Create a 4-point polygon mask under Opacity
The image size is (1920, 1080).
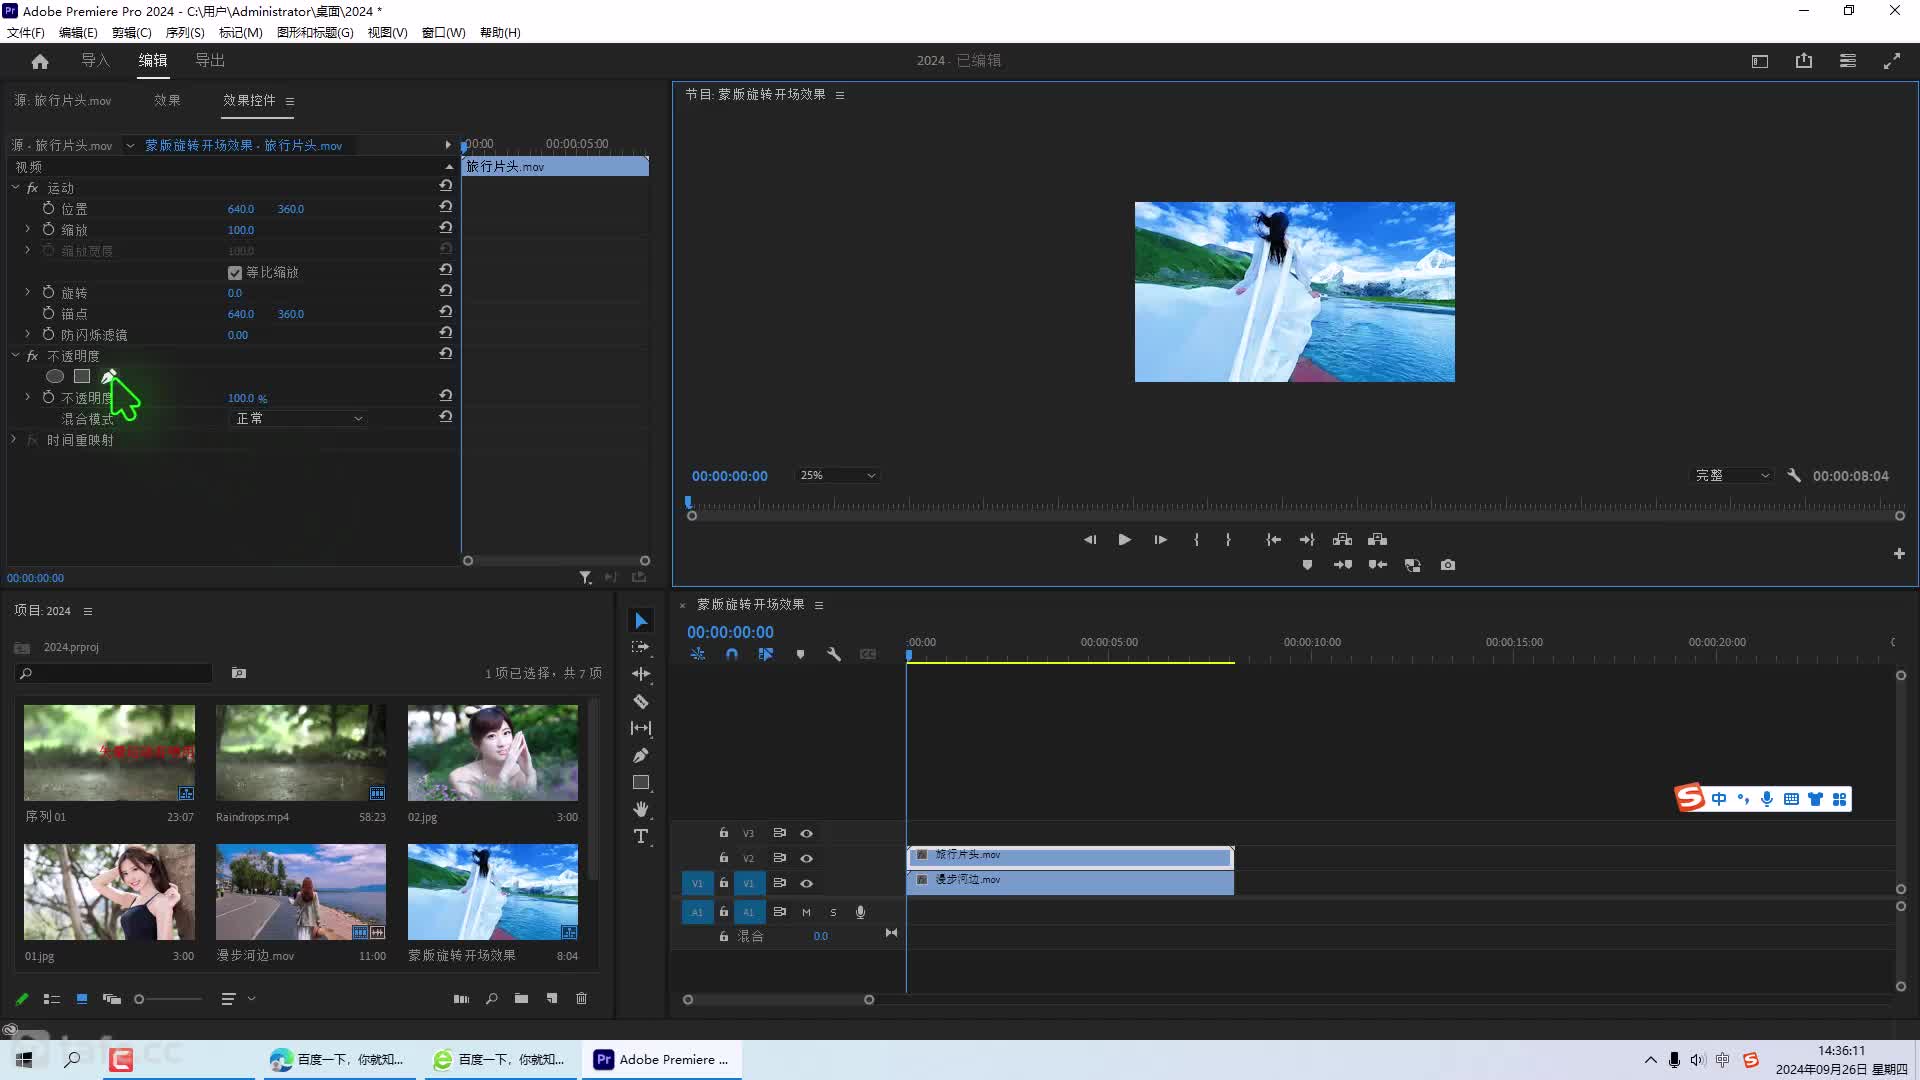pos(82,376)
